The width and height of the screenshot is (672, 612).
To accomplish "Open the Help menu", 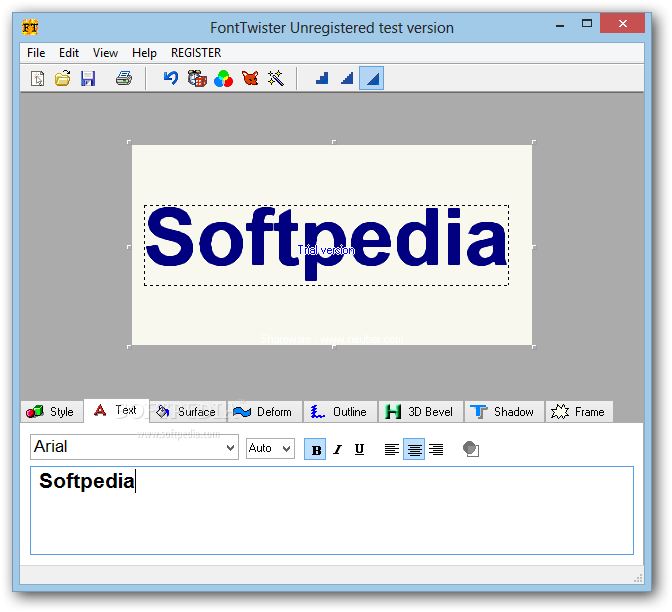I will (144, 53).
